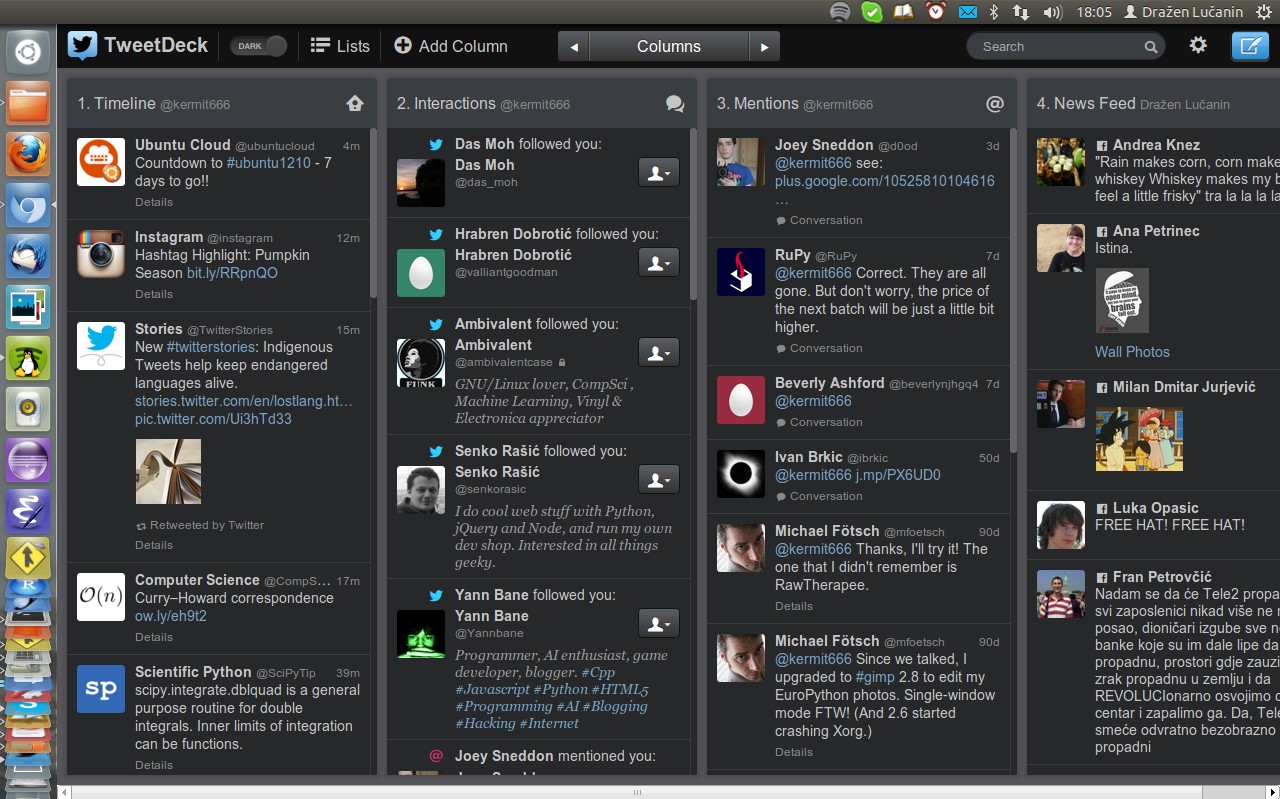Open the ow.ly/eh9t2 link
This screenshot has height=799, width=1280.
coord(171,616)
